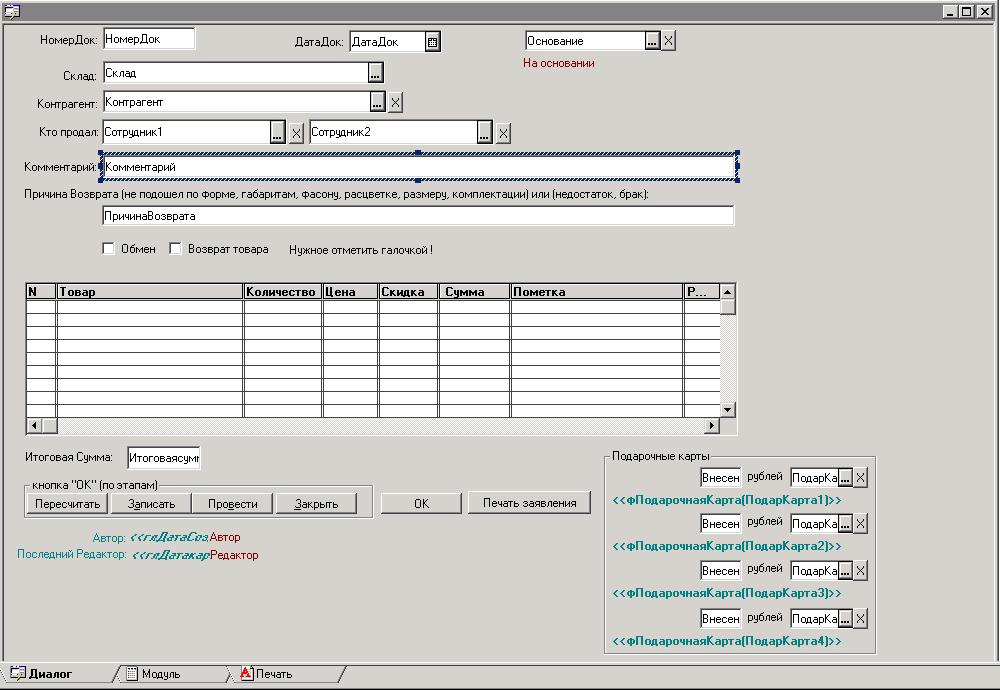Clear the gift card above the ПодарКарта3 label
The height and width of the screenshot is (690, 1000).
[860, 571]
